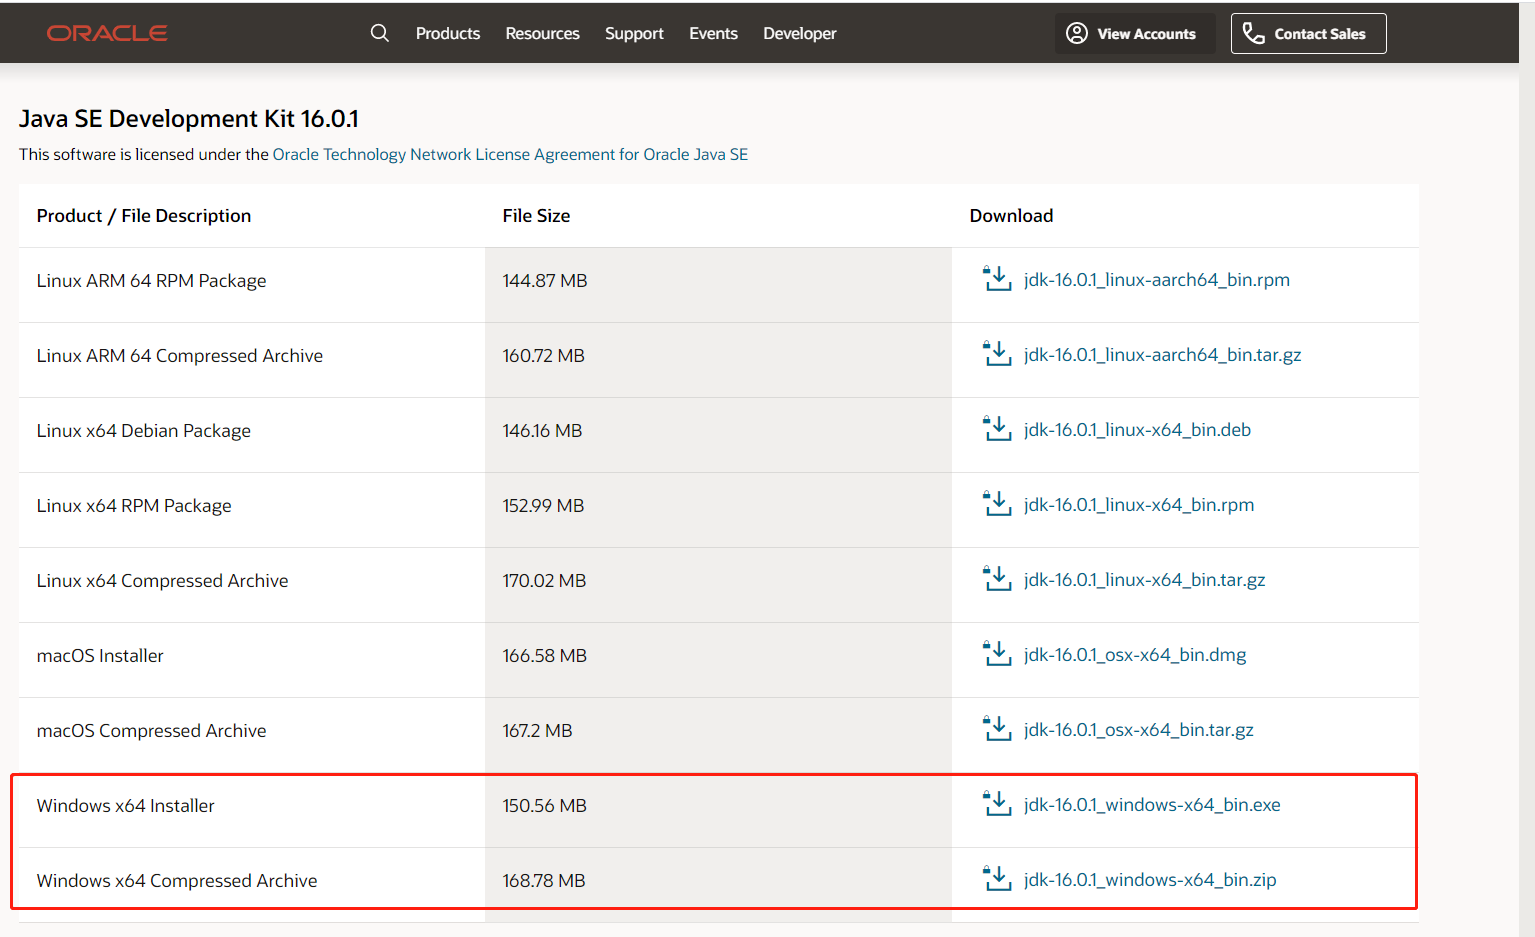
Task: Click the 160.72 MB file size
Action: [x=543, y=356]
